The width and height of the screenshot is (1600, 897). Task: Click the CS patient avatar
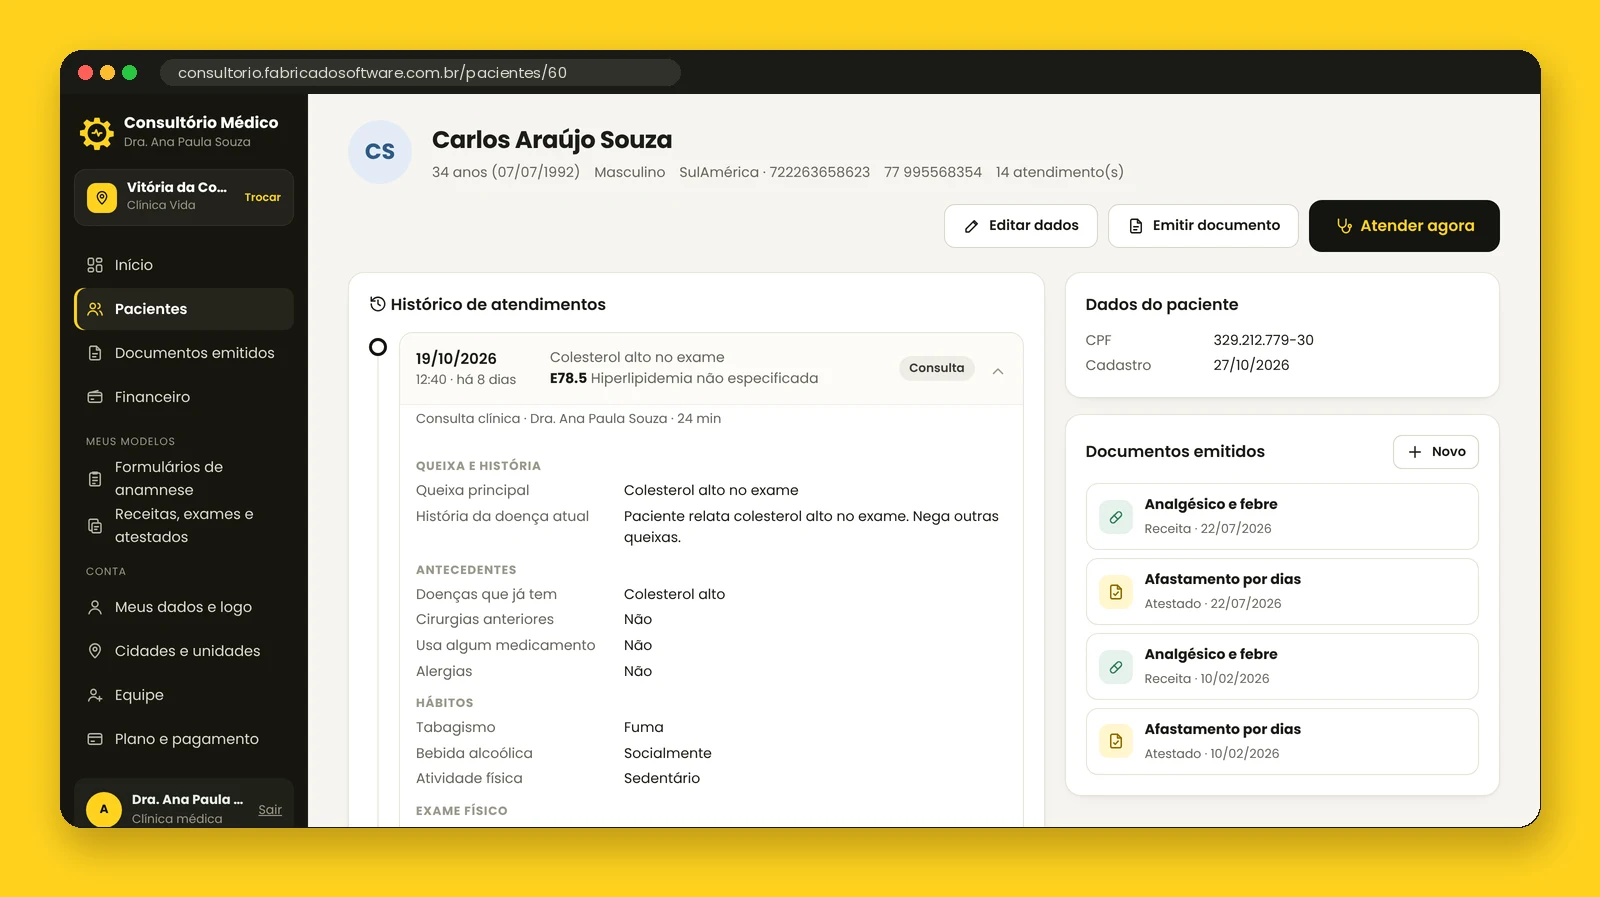(380, 152)
